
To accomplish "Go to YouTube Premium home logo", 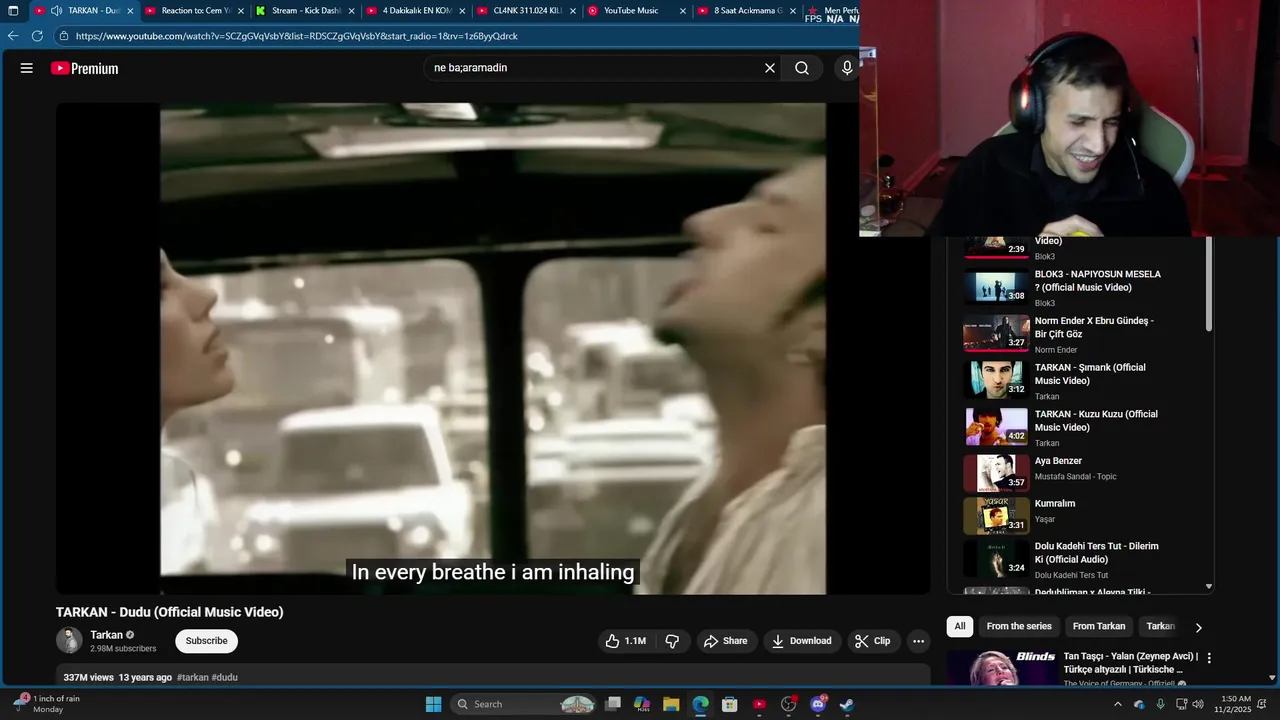I will tap(85, 68).
